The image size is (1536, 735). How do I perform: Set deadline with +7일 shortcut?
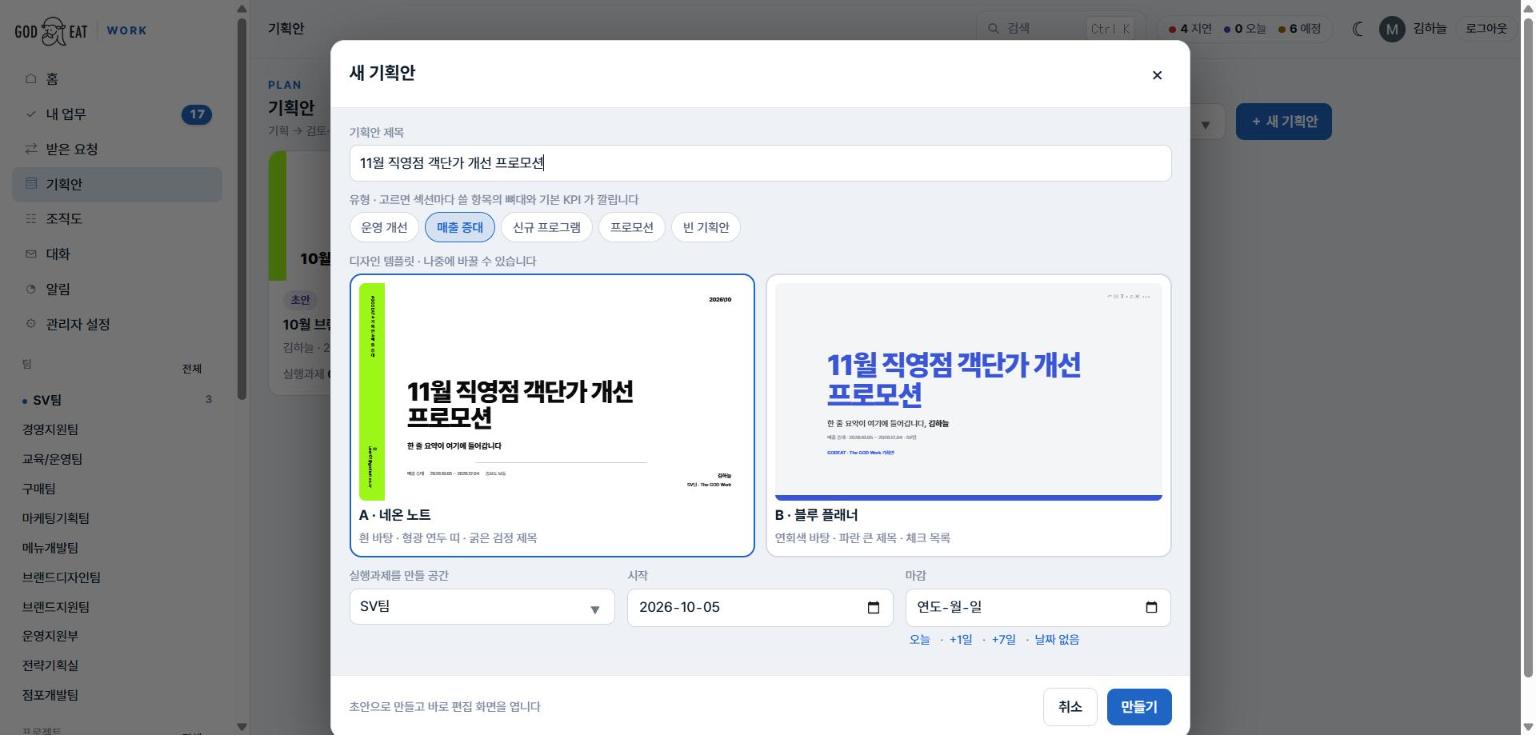click(x=1004, y=640)
